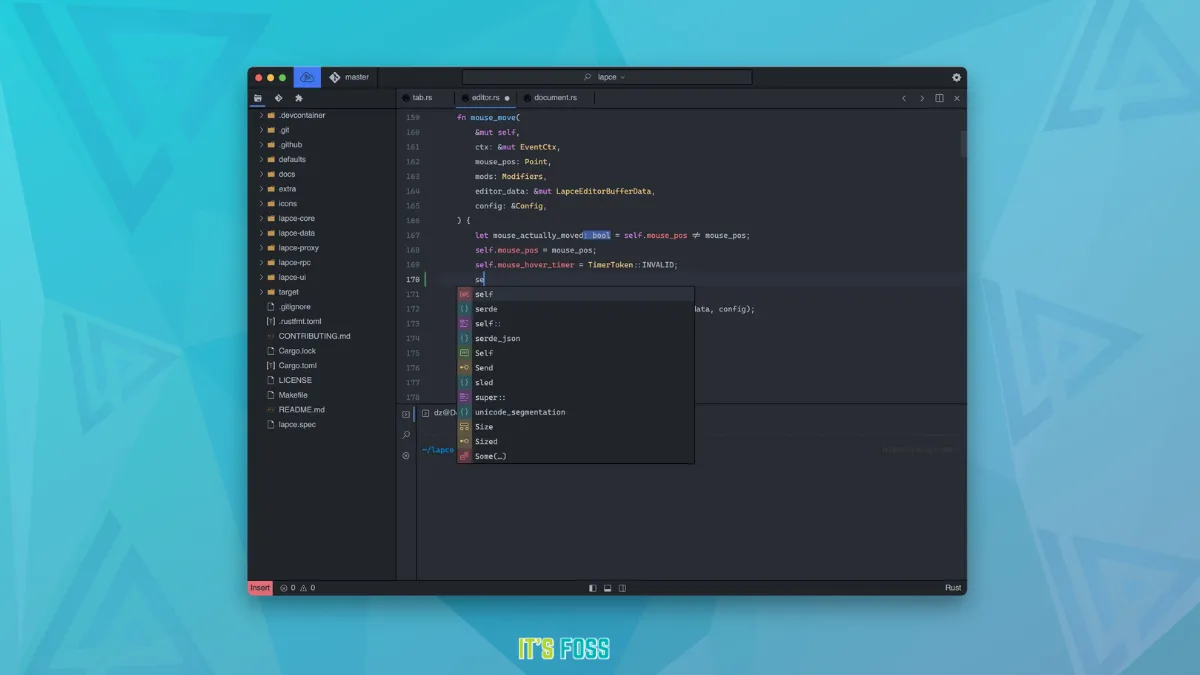Choose the 'serde' completion suggestion
This screenshot has height=675, width=1200.
pos(575,309)
